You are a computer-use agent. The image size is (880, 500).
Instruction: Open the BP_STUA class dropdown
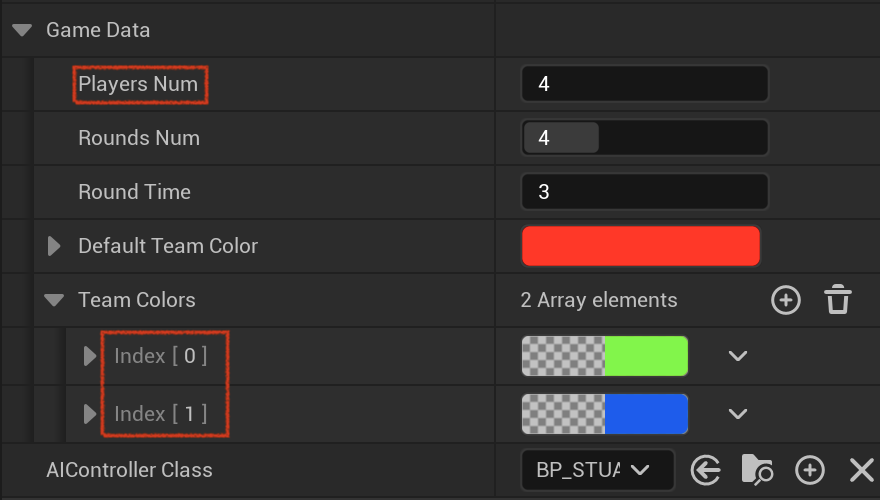pos(598,470)
